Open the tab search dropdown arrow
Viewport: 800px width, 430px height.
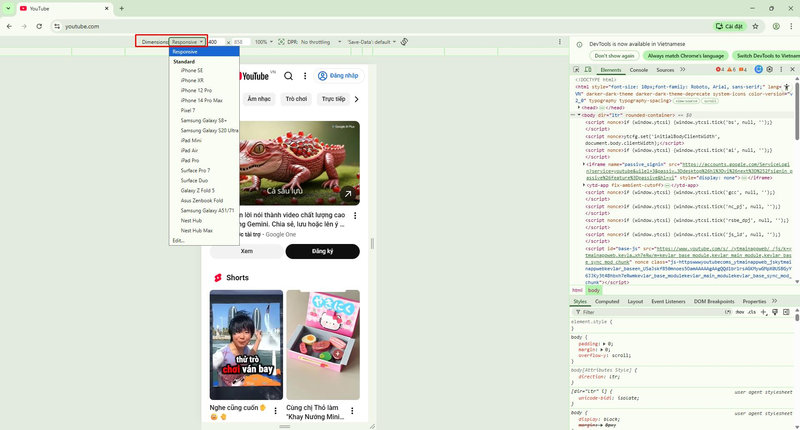[x=8, y=8]
